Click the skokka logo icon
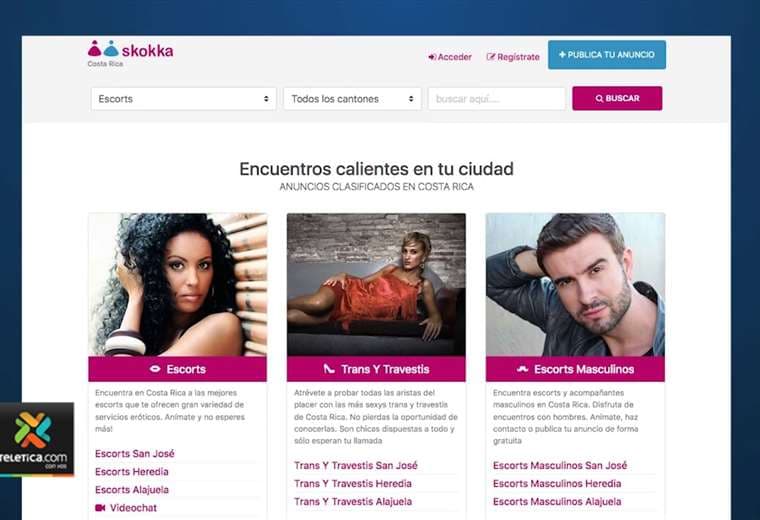The width and height of the screenshot is (760, 520). pos(103,49)
